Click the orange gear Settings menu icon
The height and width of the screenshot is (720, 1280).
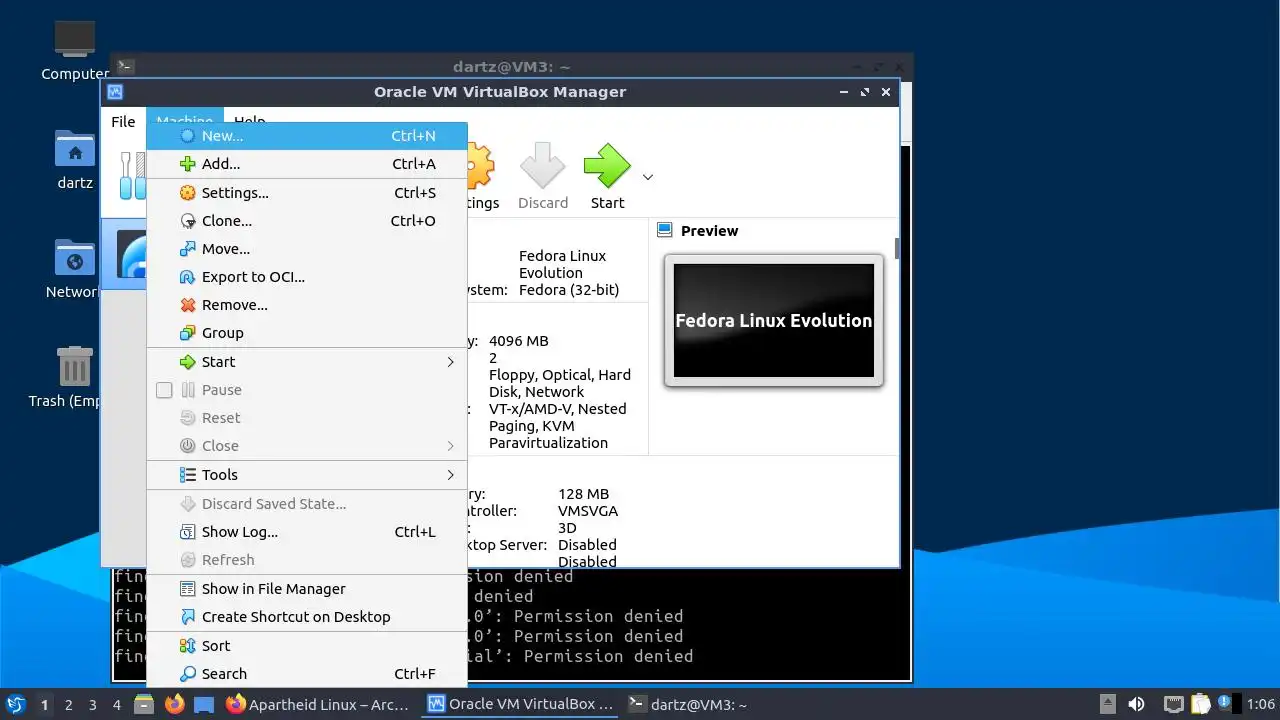(x=187, y=193)
